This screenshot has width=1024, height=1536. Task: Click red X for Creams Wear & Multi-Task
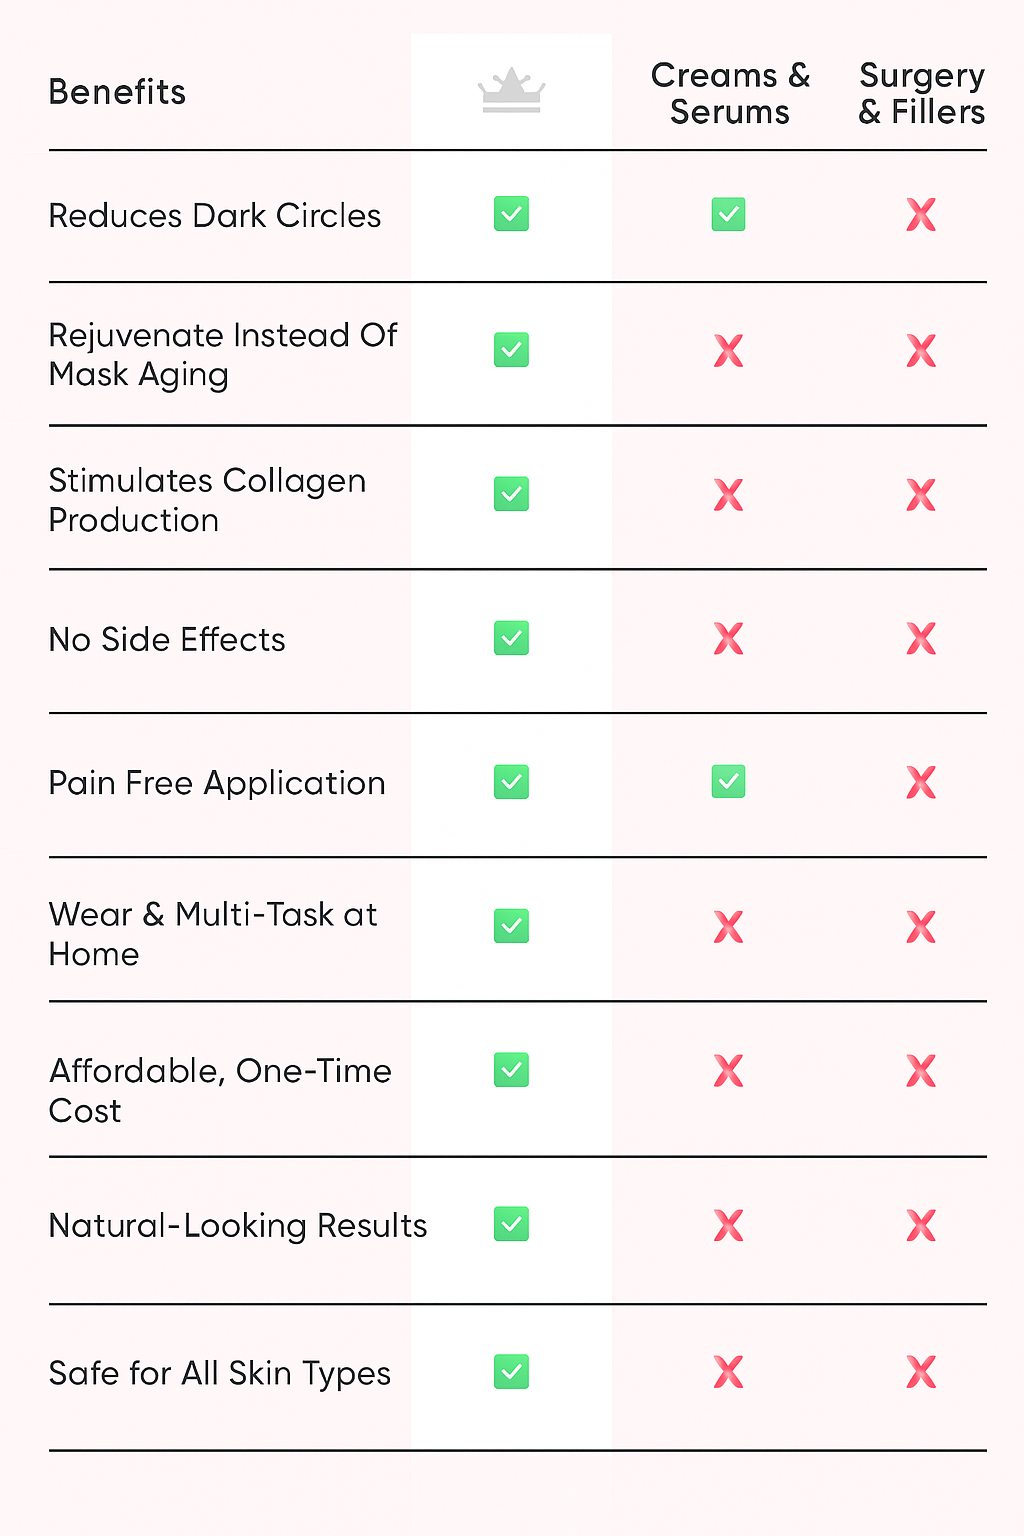click(x=728, y=927)
